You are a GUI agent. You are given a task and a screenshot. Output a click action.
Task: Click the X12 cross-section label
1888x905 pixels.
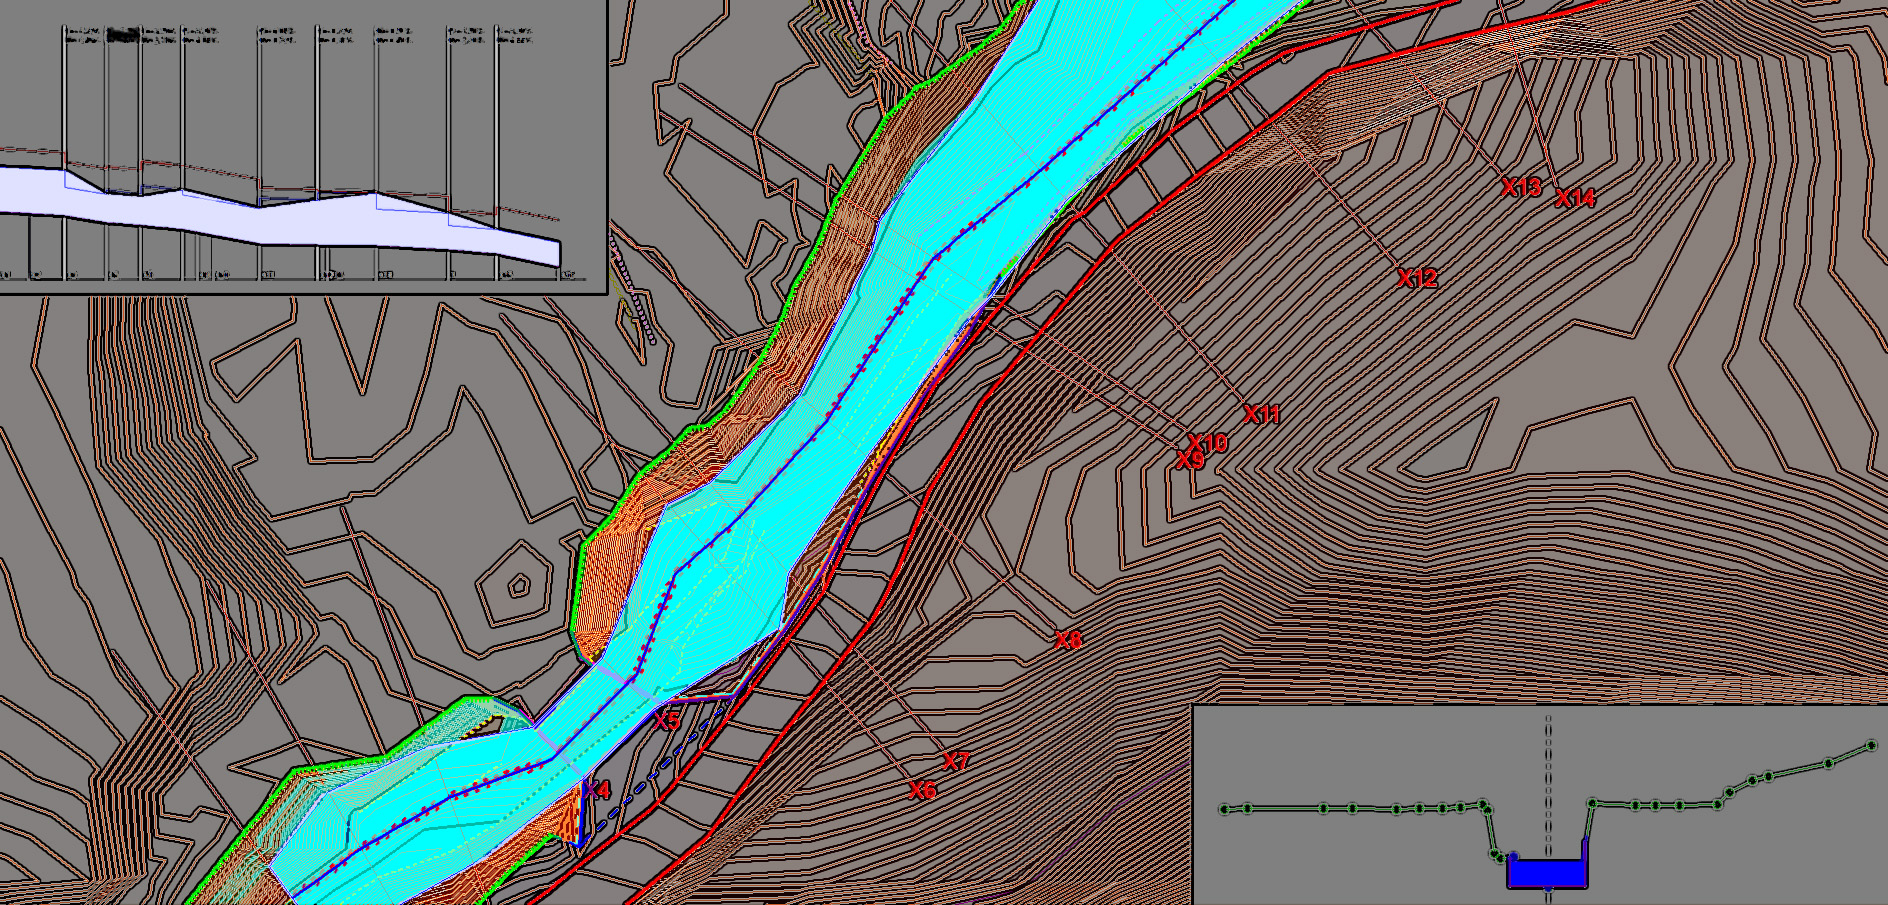pyautogui.click(x=1418, y=278)
